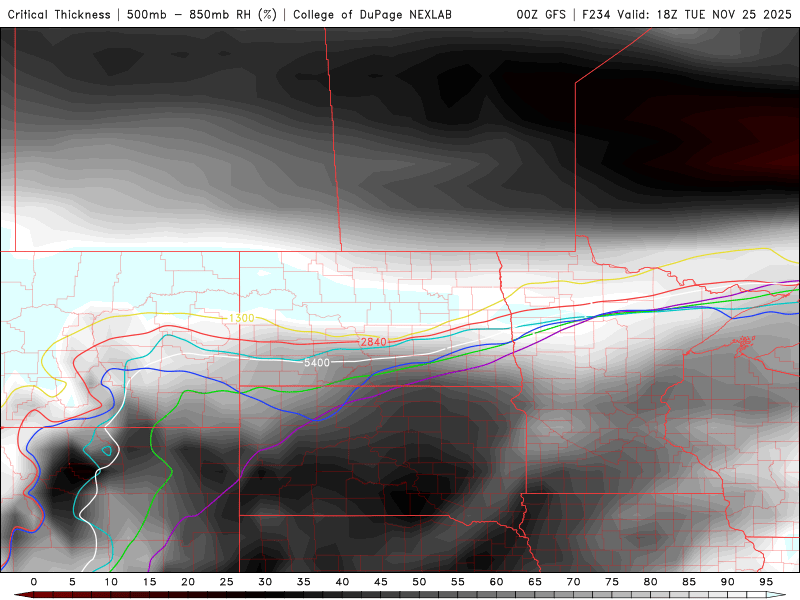Screen dimensions: 800x600
Task: Select the '40' tick on the color scale
Action: point(342,582)
